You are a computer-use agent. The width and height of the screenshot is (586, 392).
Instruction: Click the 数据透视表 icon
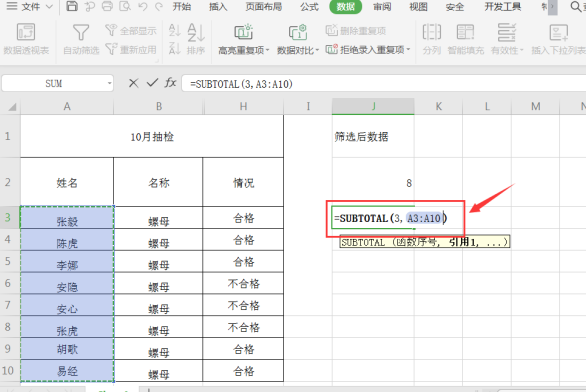point(26,32)
